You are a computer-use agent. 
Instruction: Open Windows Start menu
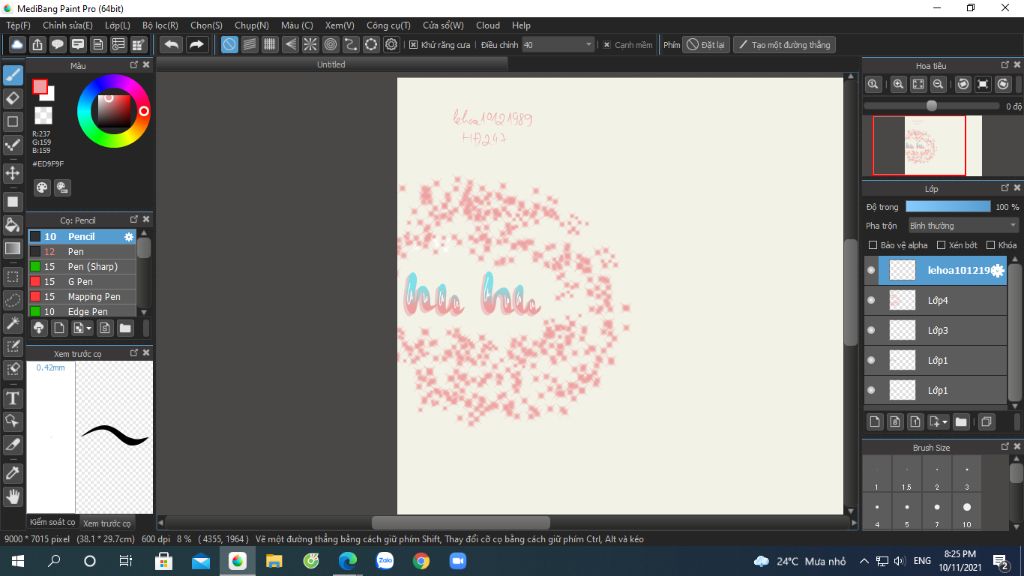click(x=18, y=561)
